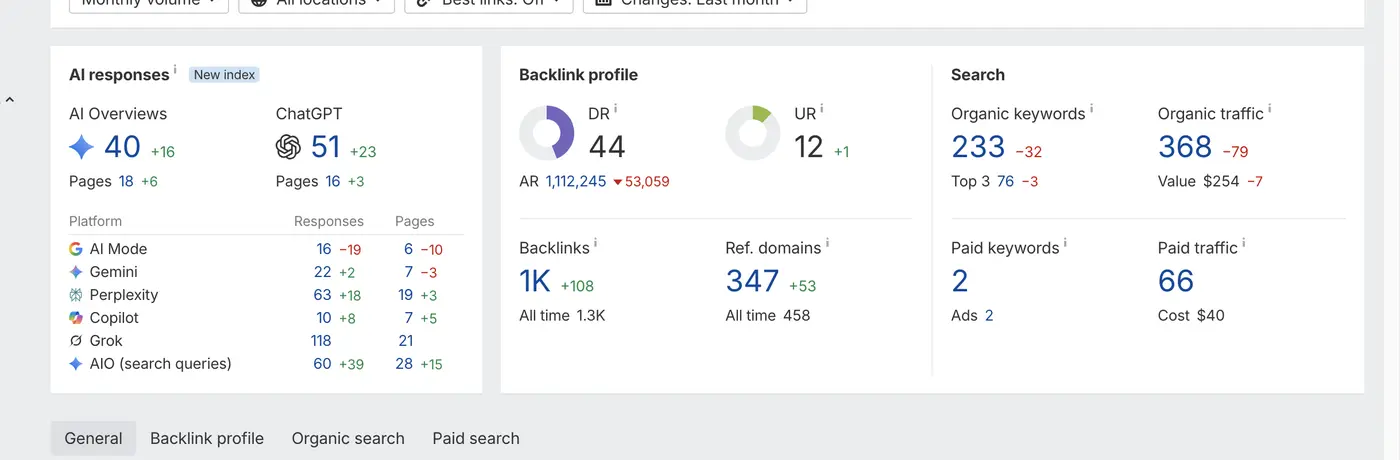Click the New index badge

(x=224, y=75)
